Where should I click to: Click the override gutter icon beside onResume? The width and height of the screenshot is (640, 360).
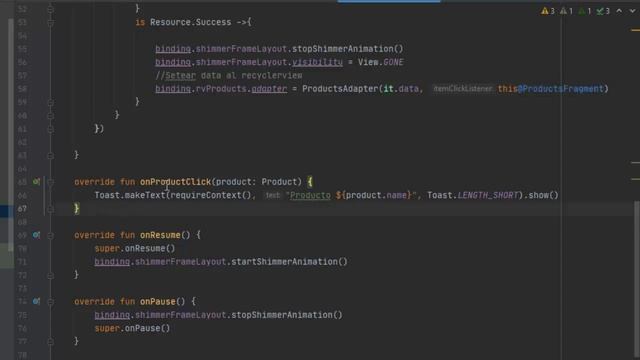36,235
